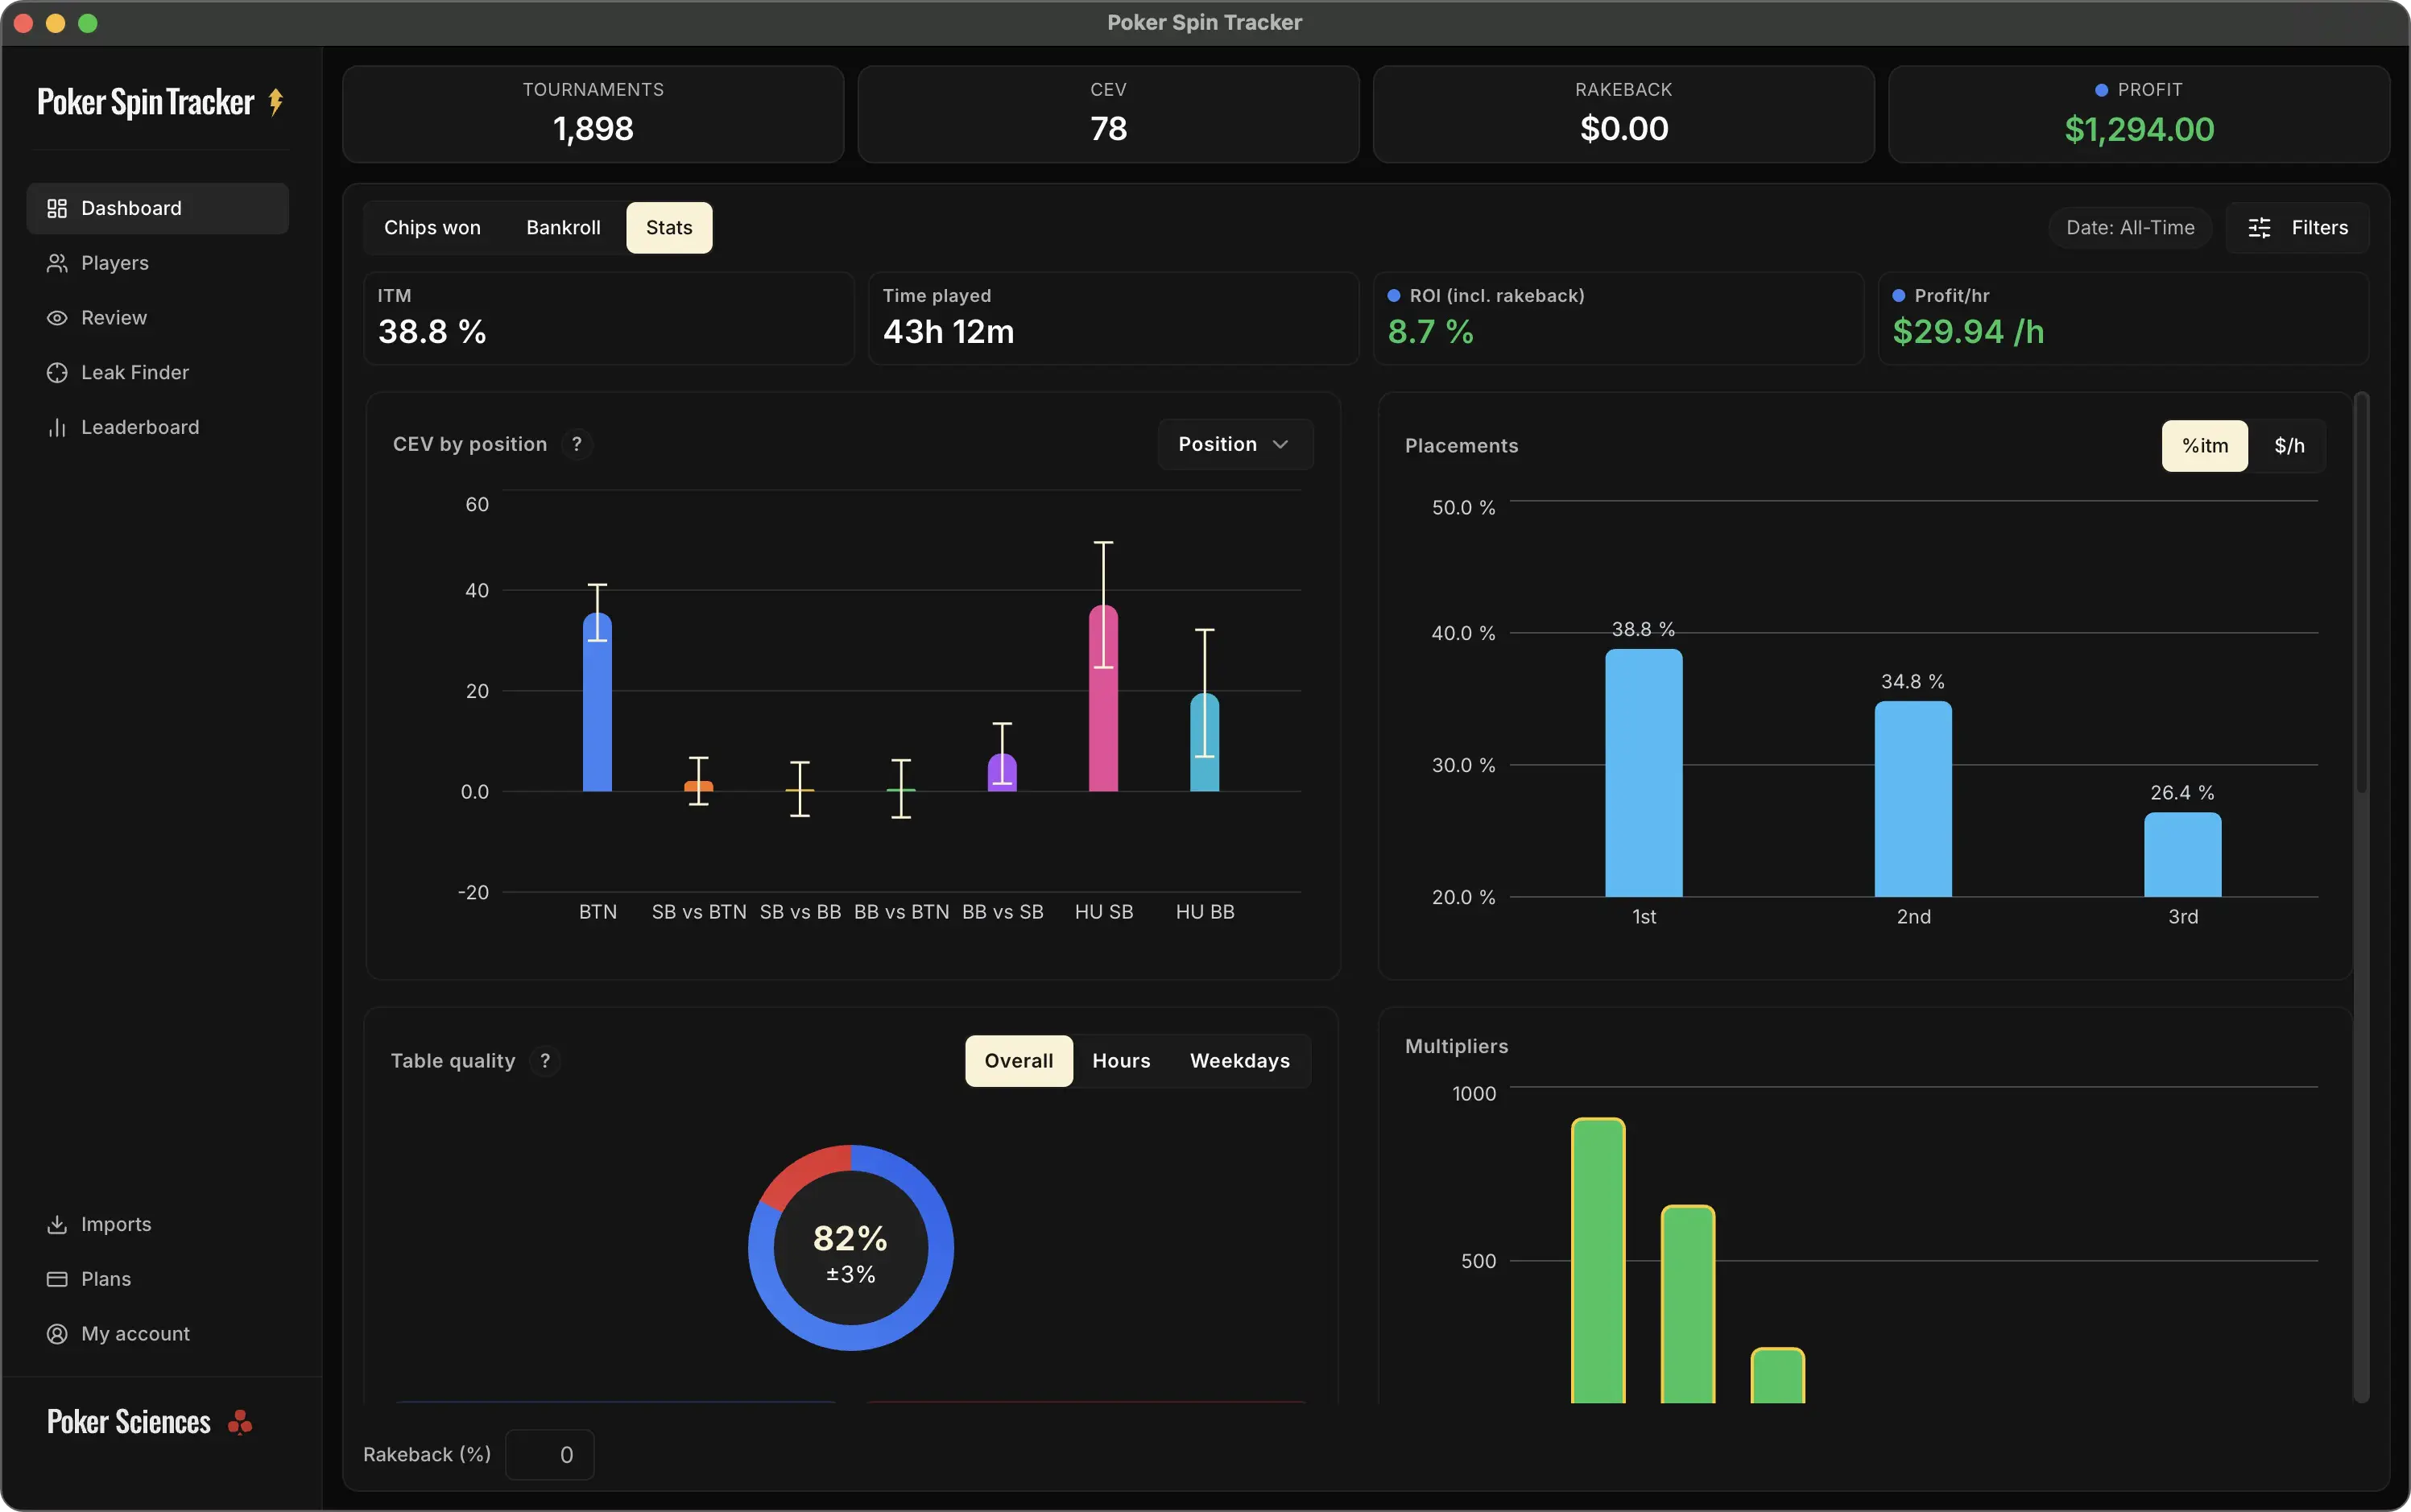Click the Poker Sciences logo link

click(149, 1422)
